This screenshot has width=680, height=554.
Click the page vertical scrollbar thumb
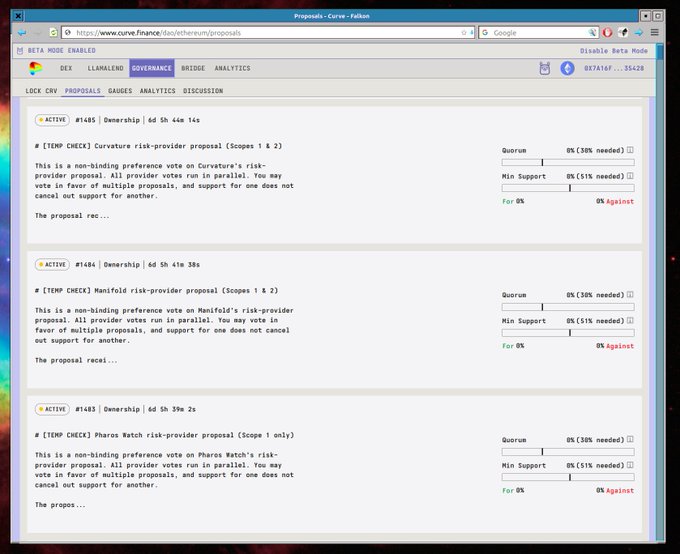[x=660, y=52]
